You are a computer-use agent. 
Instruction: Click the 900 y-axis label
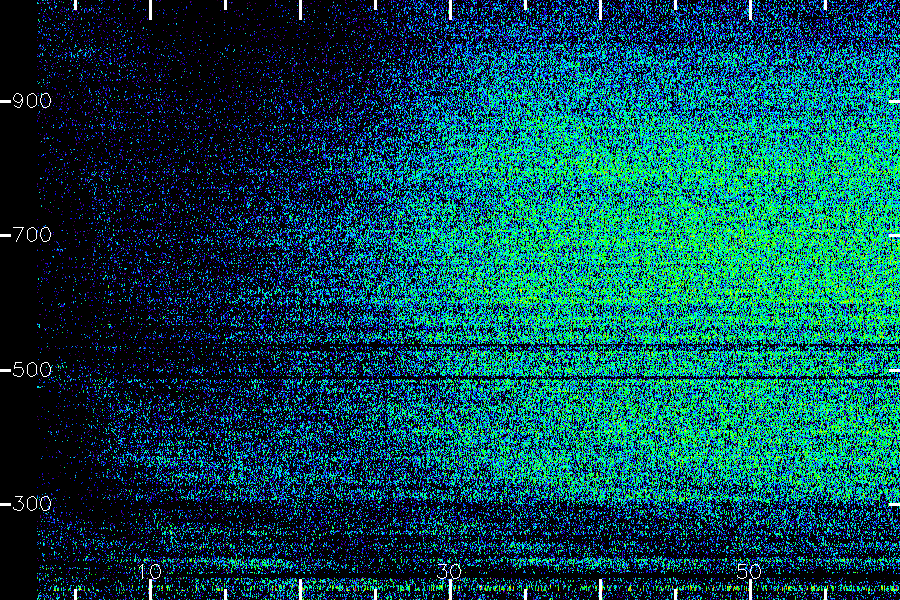point(32,101)
